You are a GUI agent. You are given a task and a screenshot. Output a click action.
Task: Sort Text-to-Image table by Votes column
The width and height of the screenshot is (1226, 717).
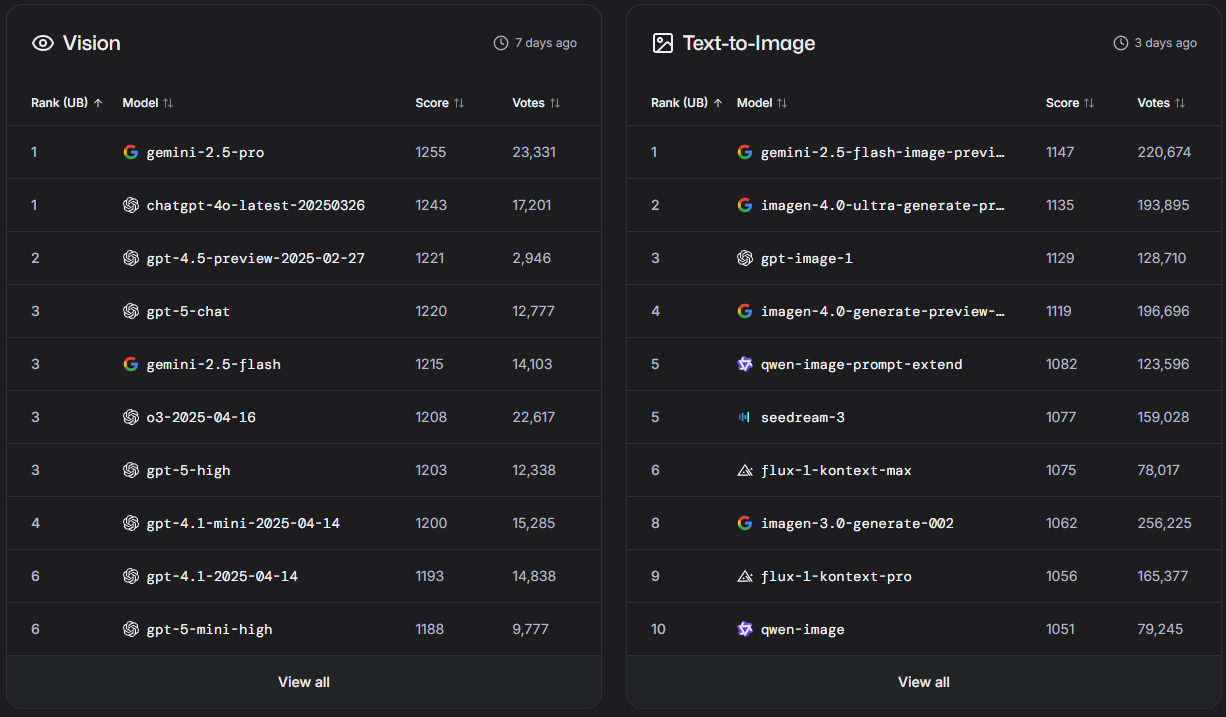1161,103
